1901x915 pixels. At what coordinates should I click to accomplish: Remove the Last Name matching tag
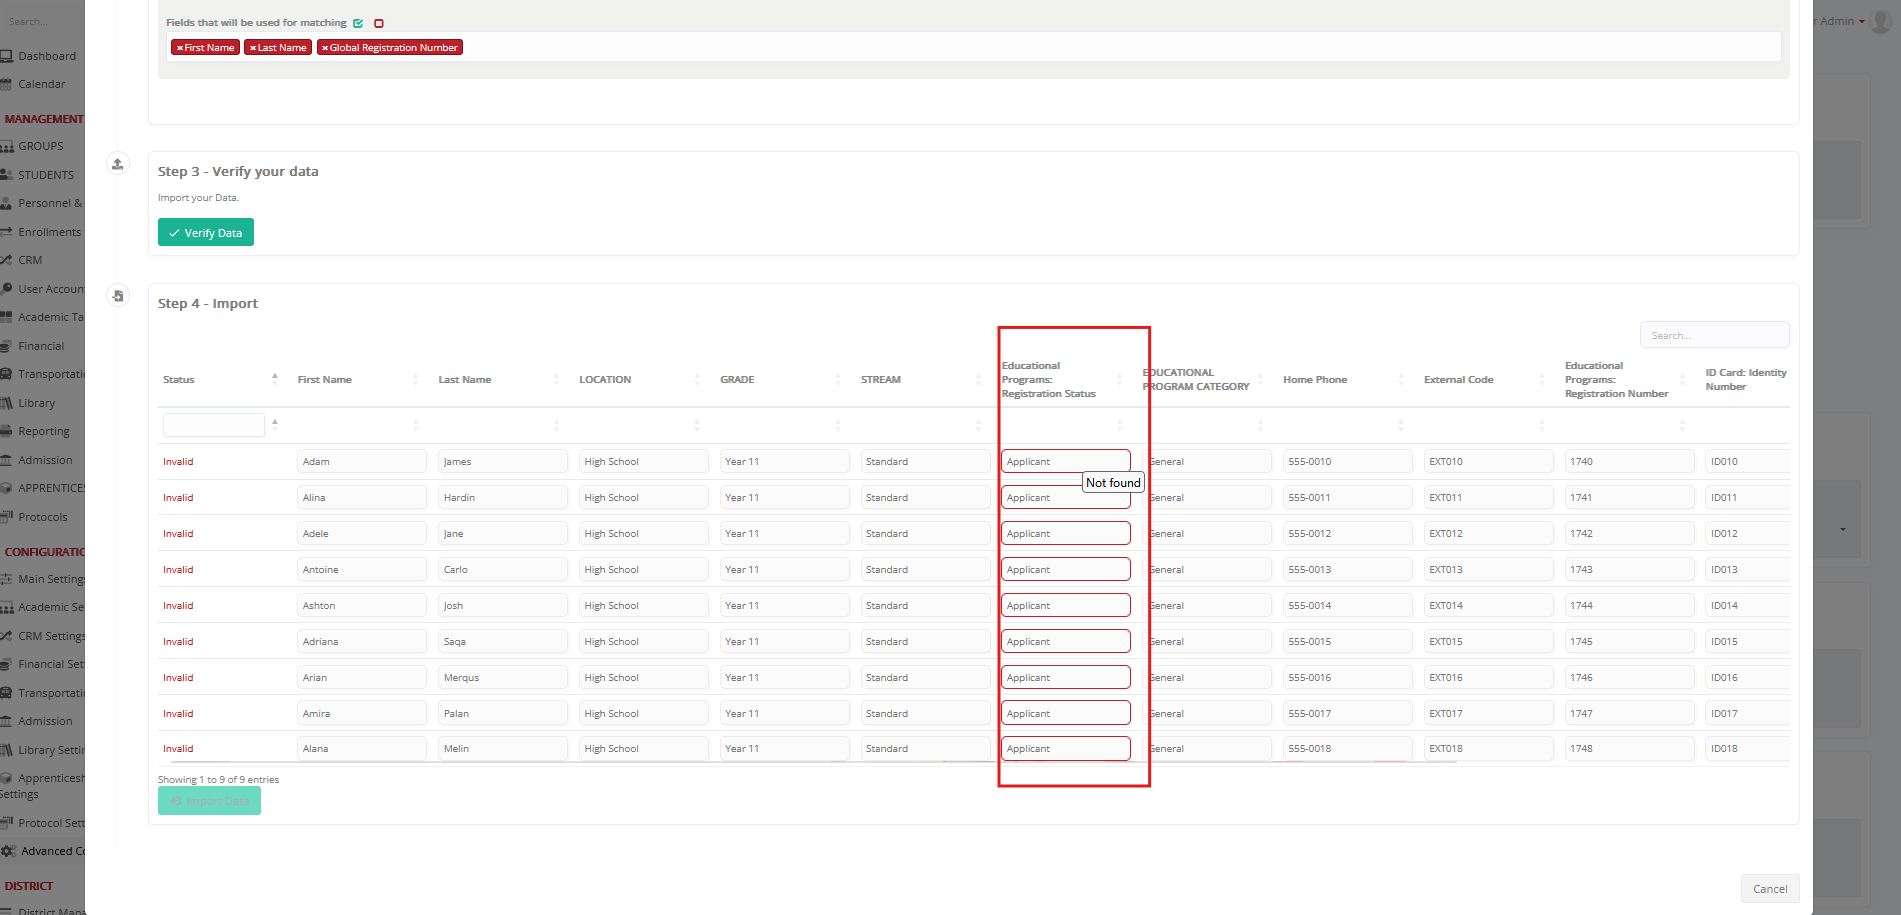pos(253,48)
